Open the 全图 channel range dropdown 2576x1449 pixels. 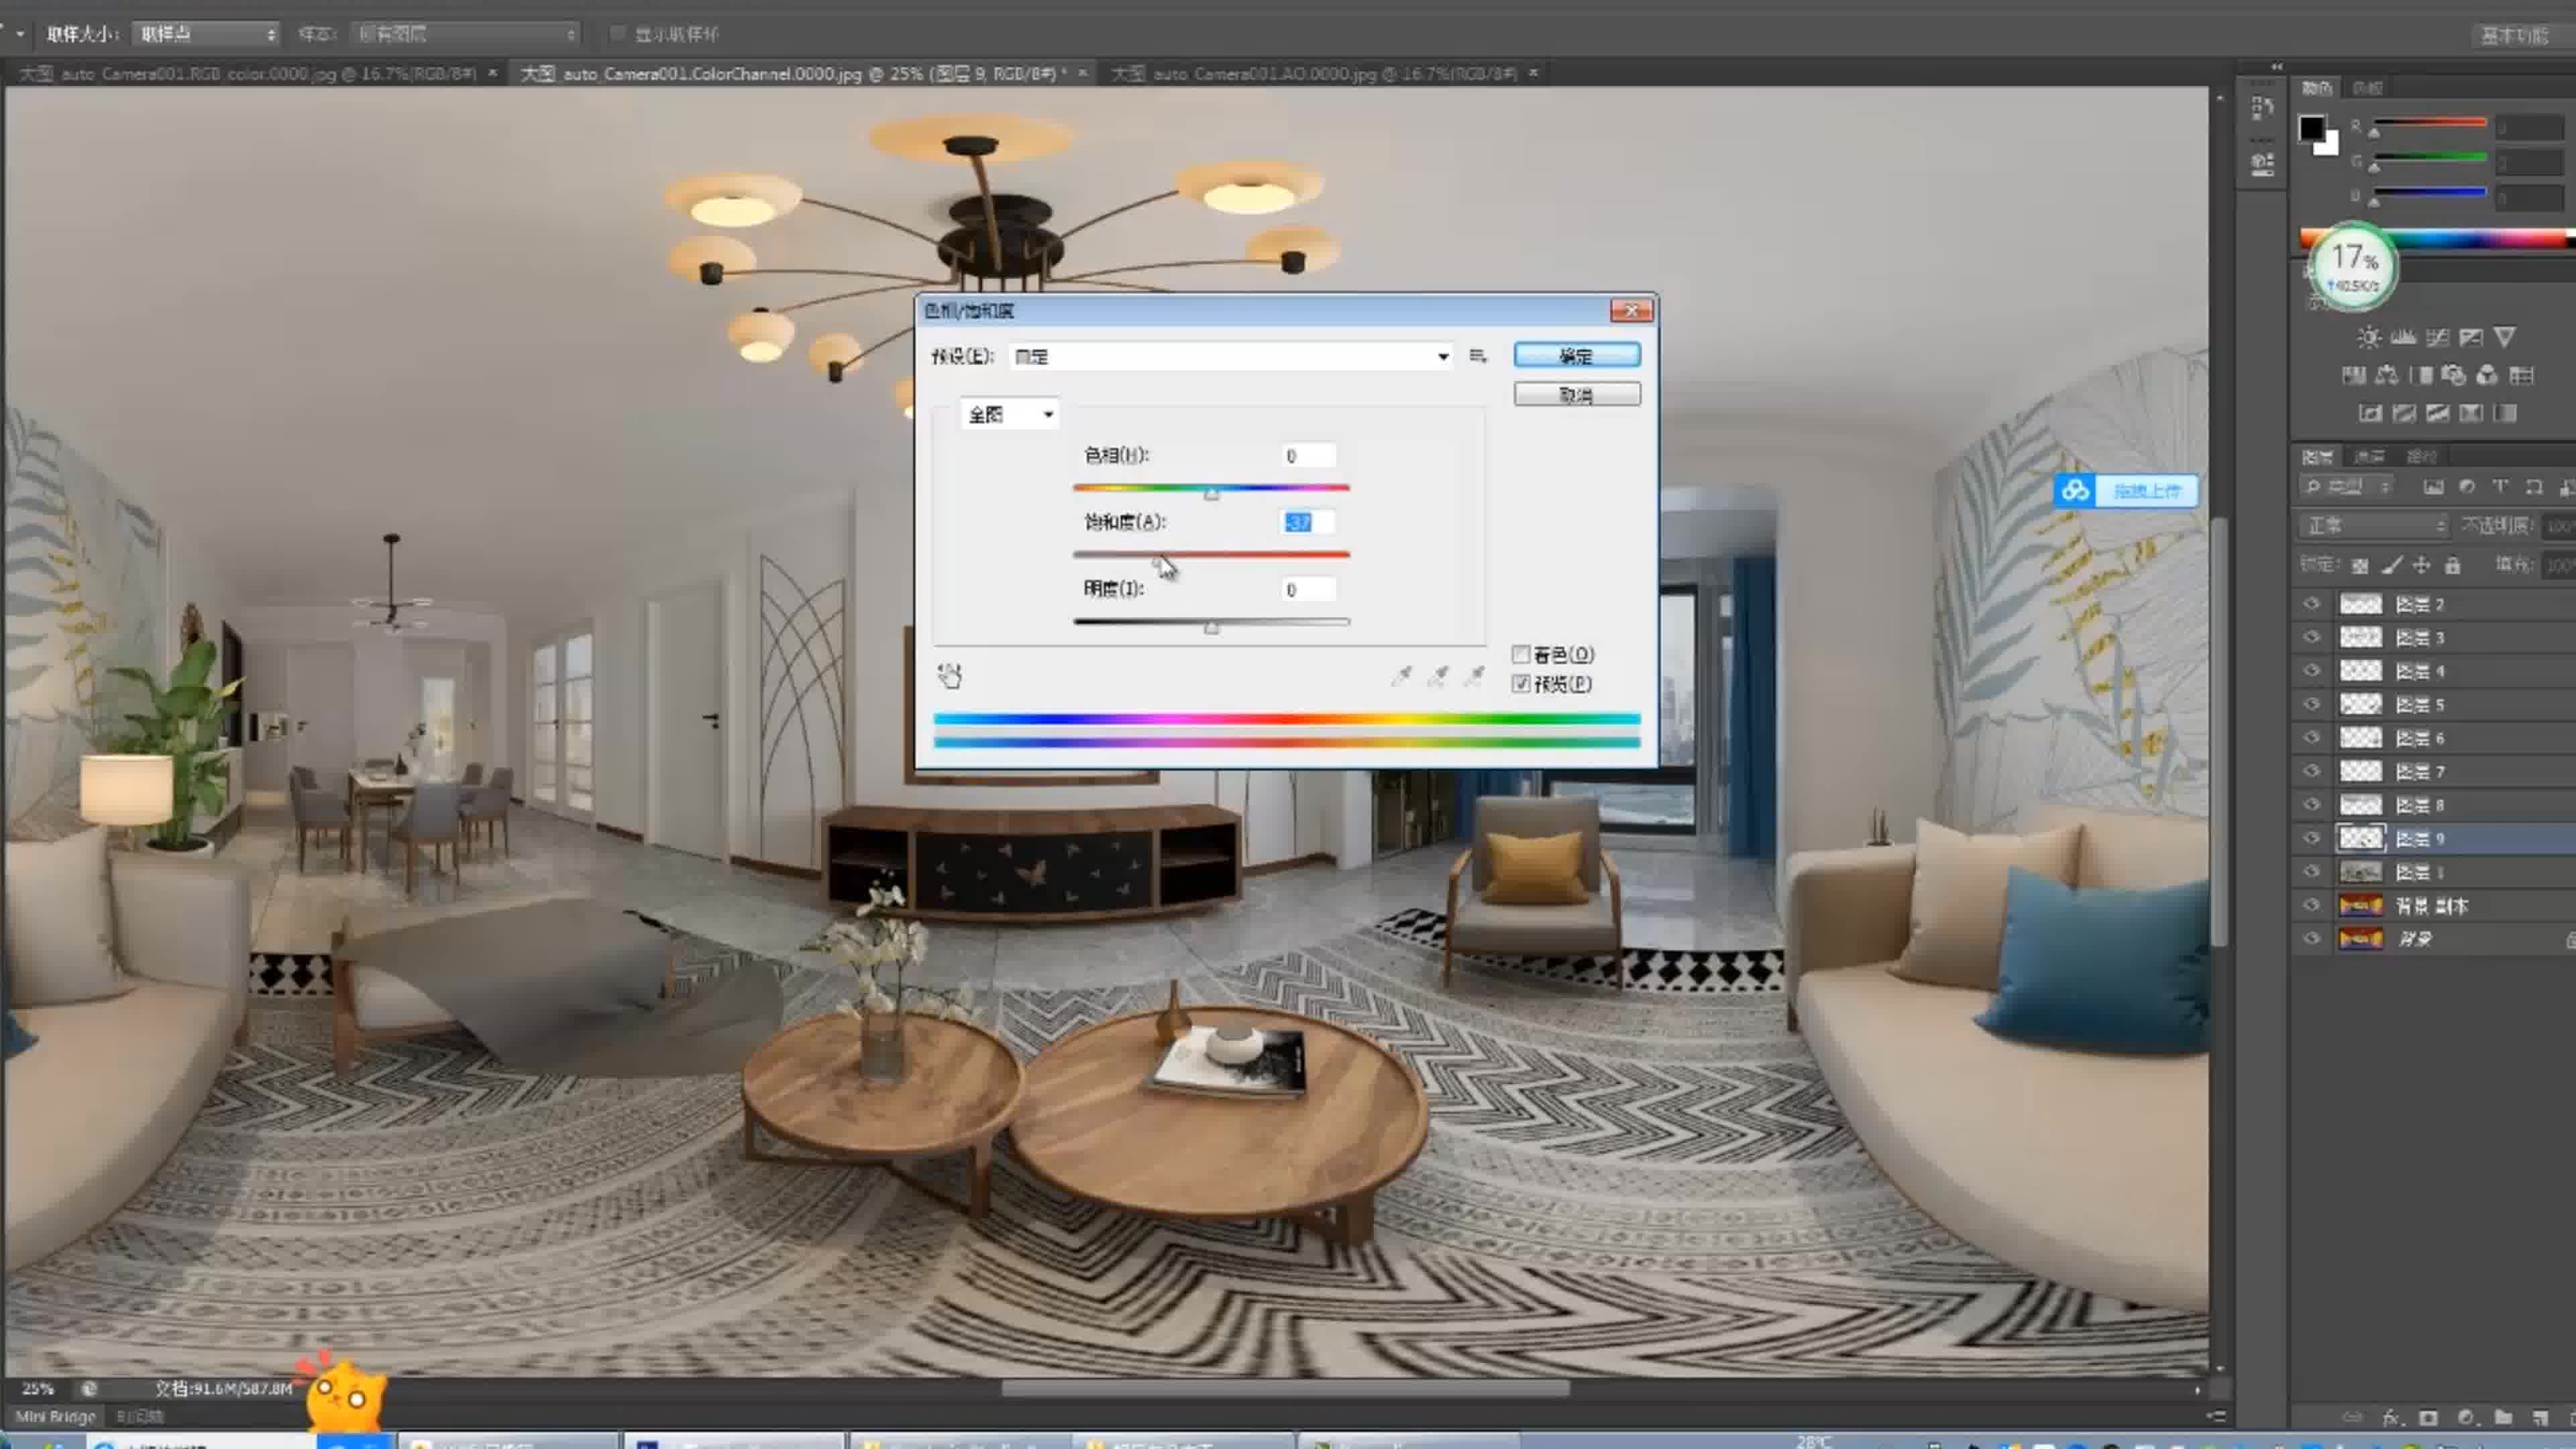1009,414
